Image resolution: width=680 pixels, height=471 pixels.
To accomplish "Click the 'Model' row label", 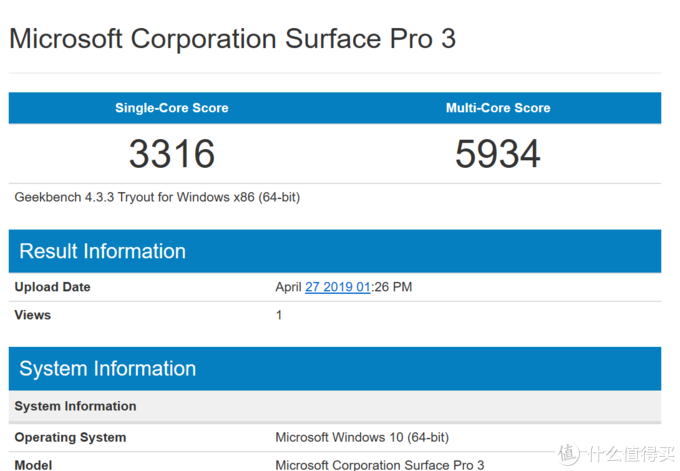I will (33, 465).
